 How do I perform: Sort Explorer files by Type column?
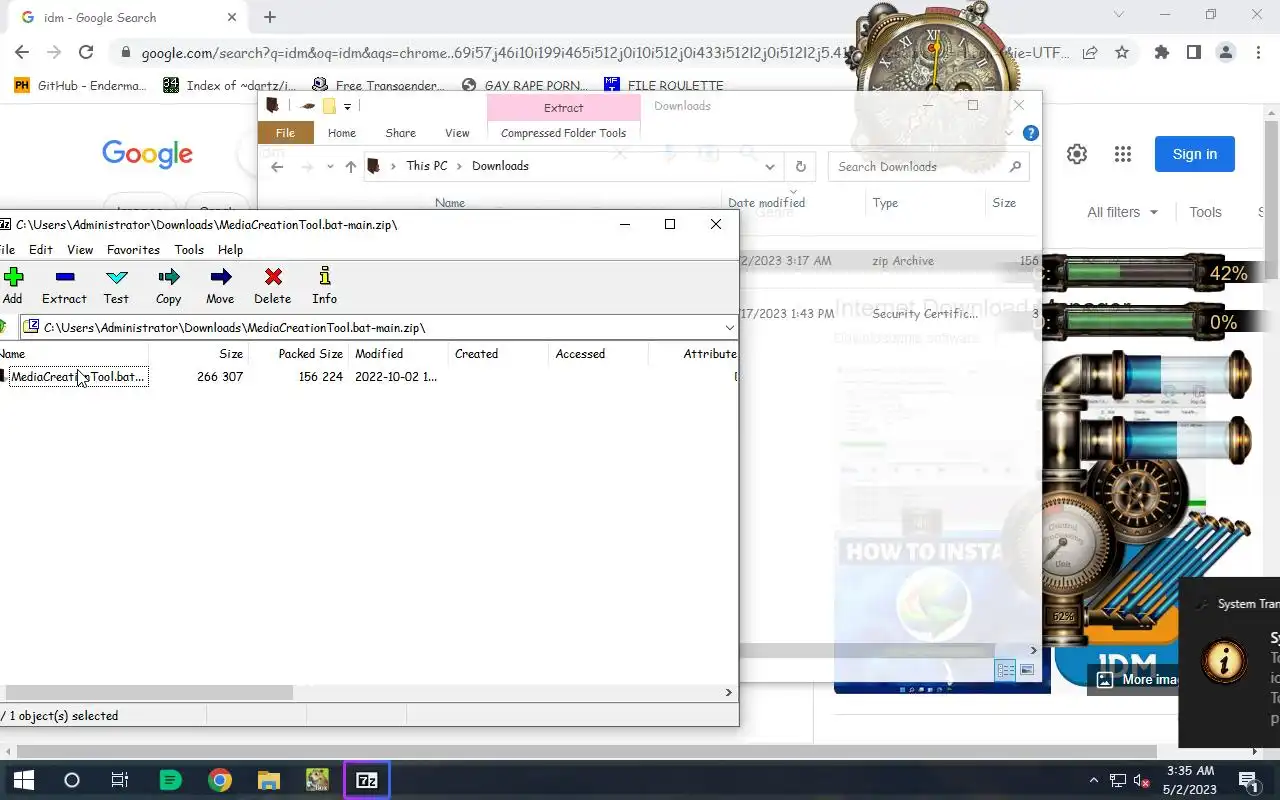pyautogui.click(x=885, y=203)
